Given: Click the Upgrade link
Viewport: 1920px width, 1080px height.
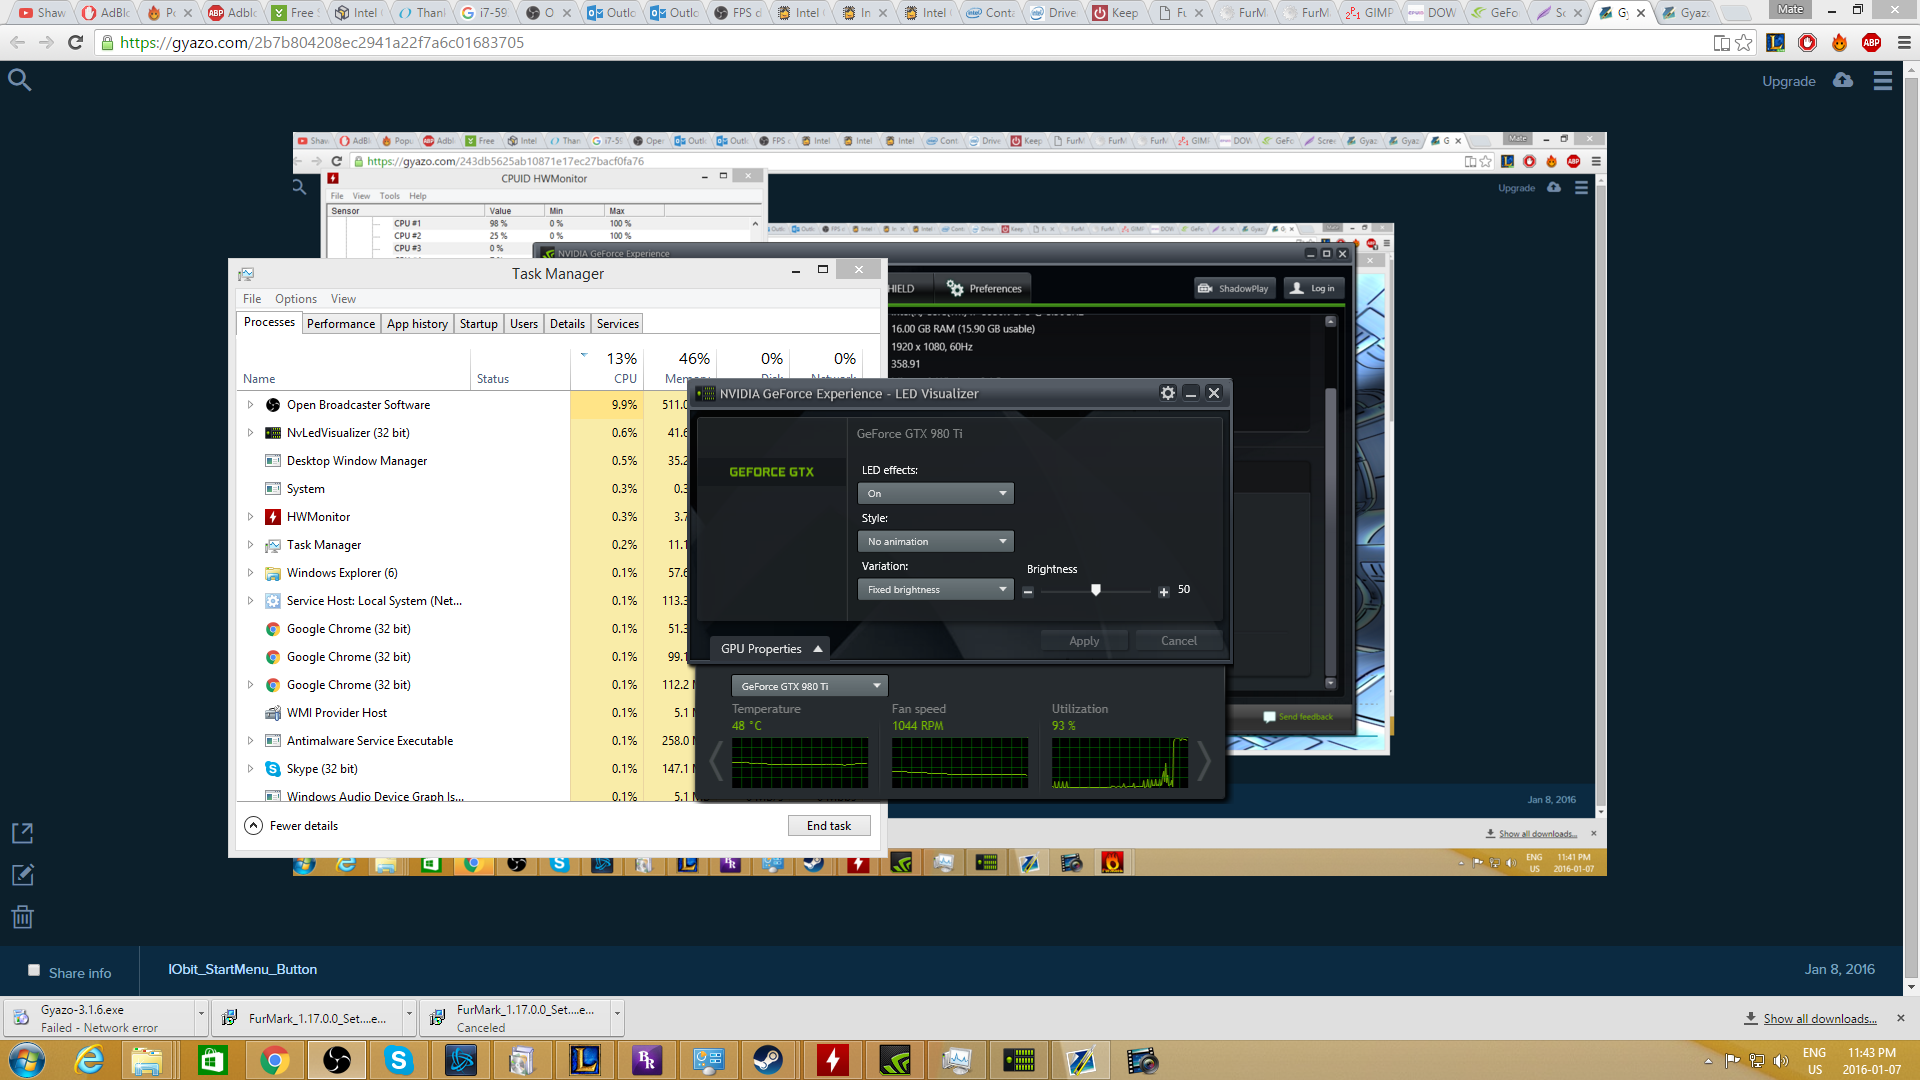Looking at the screenshot, I should tap(1788, 81).
